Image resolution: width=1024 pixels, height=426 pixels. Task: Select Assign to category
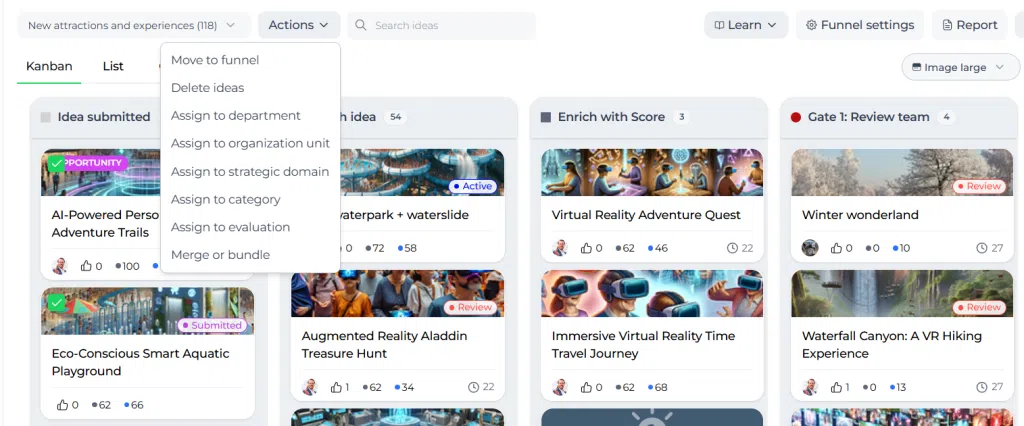coord(225,199)
